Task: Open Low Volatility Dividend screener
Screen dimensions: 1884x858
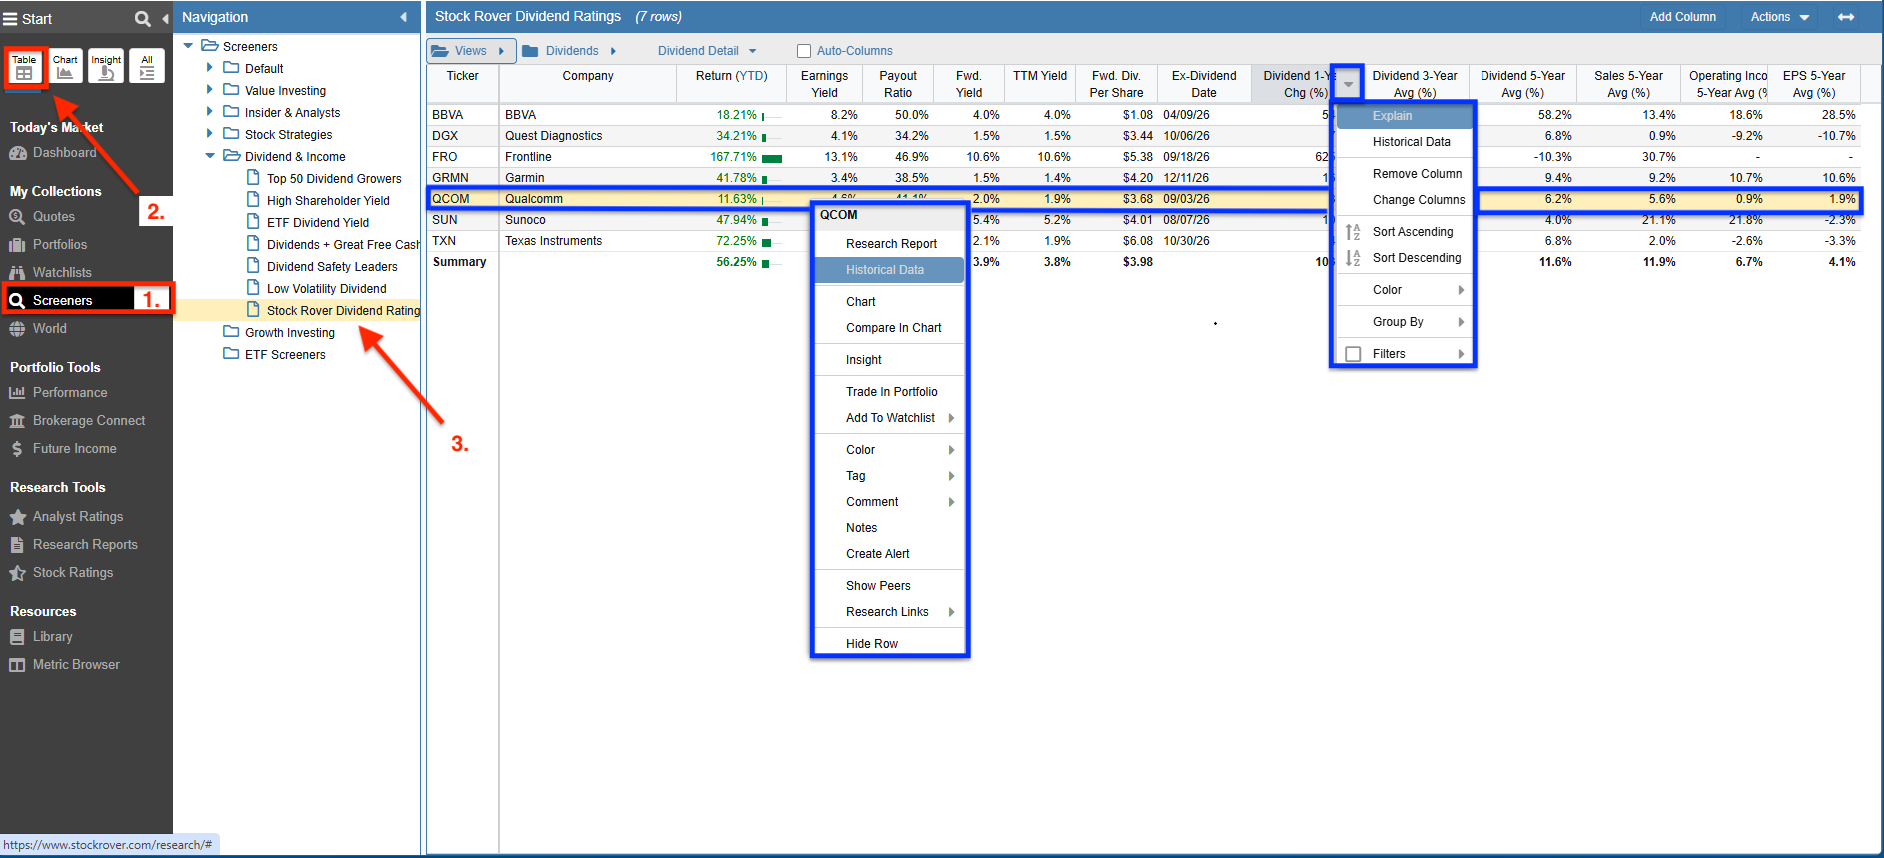Action: click(326, 289)
